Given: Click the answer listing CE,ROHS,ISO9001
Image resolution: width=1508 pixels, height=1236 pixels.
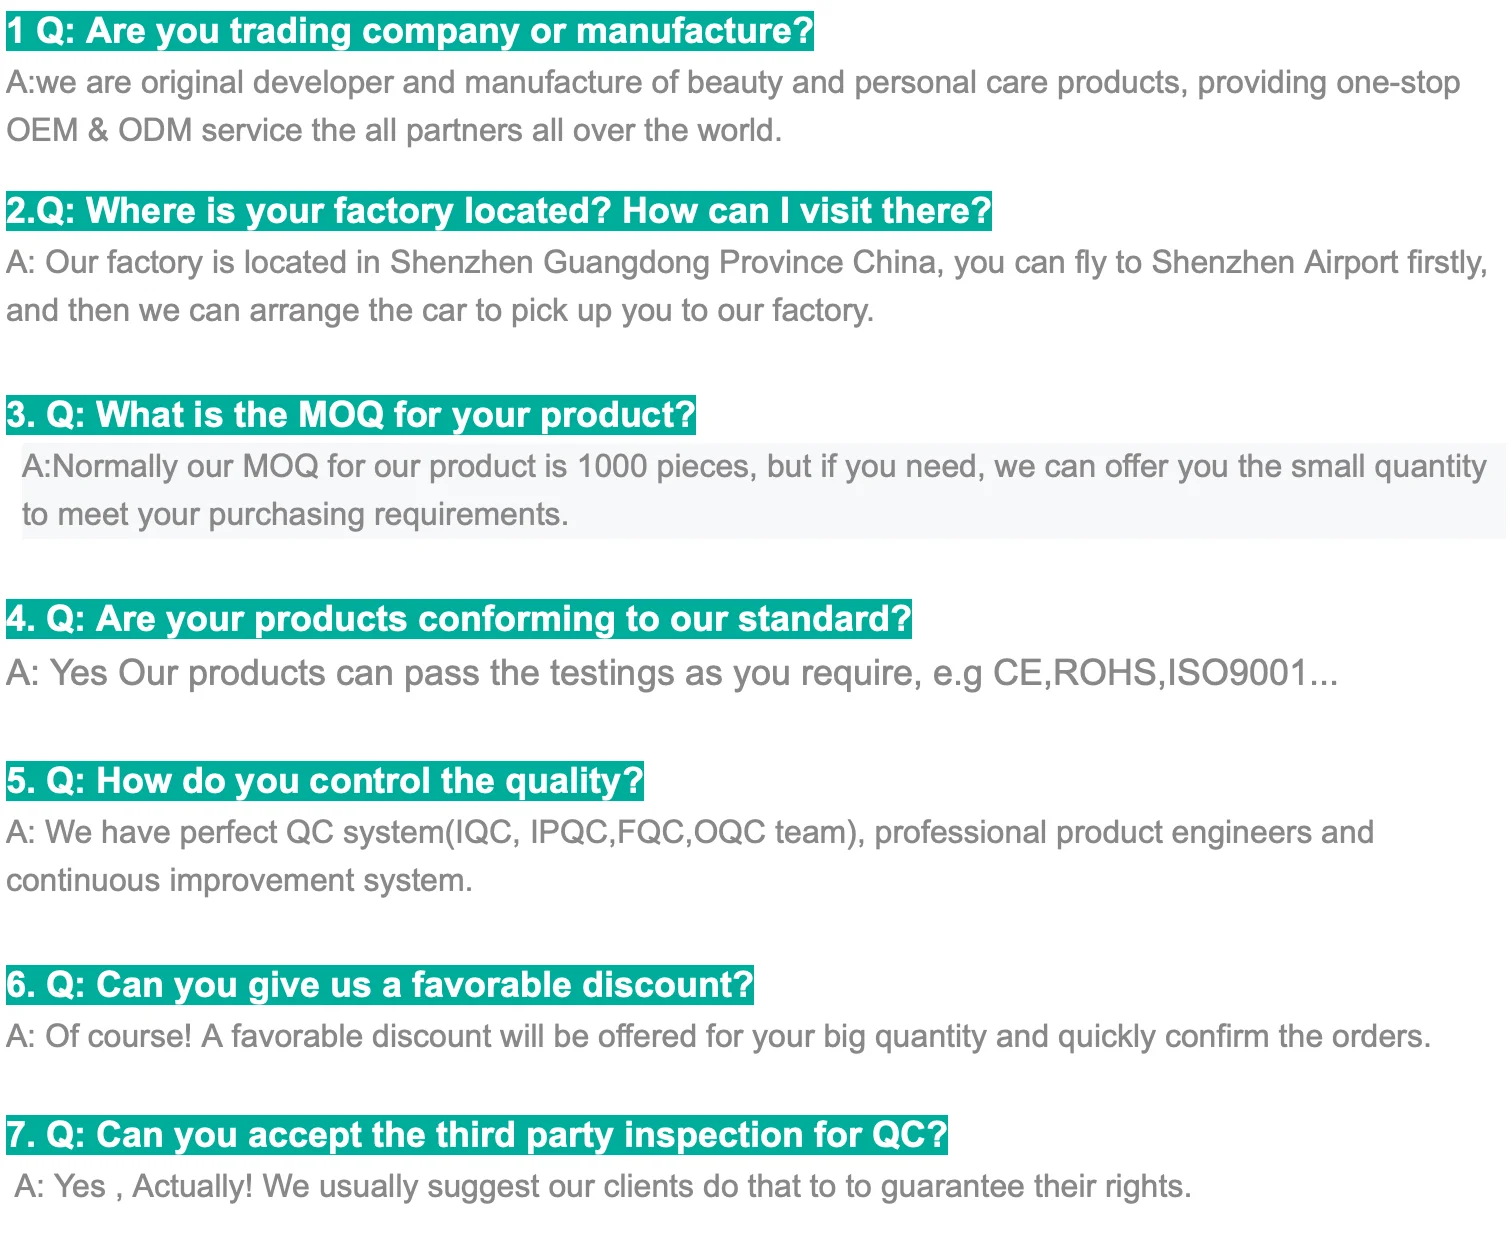Looking at the screenshot, I should (x=672, y=673).
